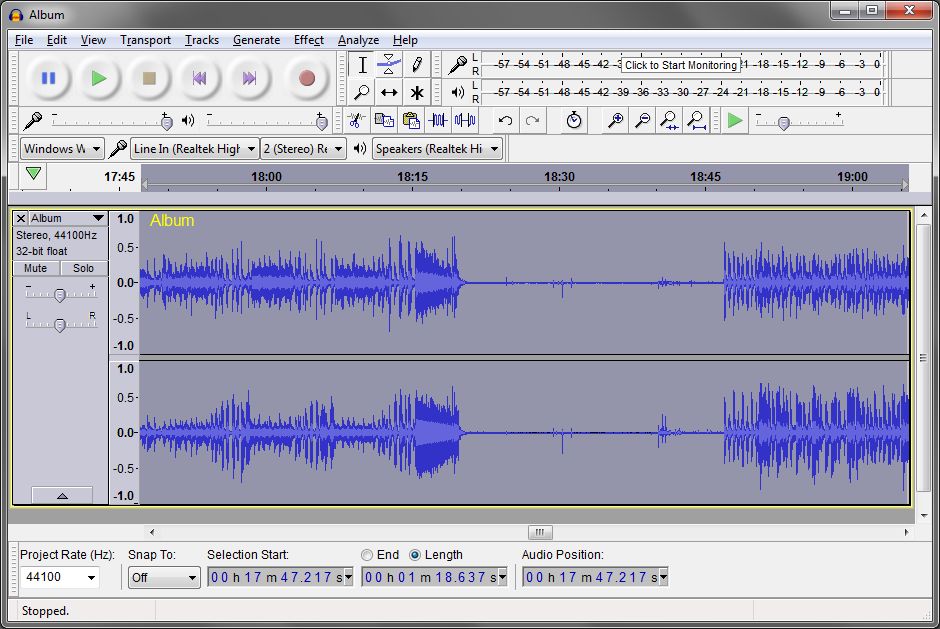This screenshot has width=940, height=629.
Task: Select the Length radio button
Action: [415, 555]
